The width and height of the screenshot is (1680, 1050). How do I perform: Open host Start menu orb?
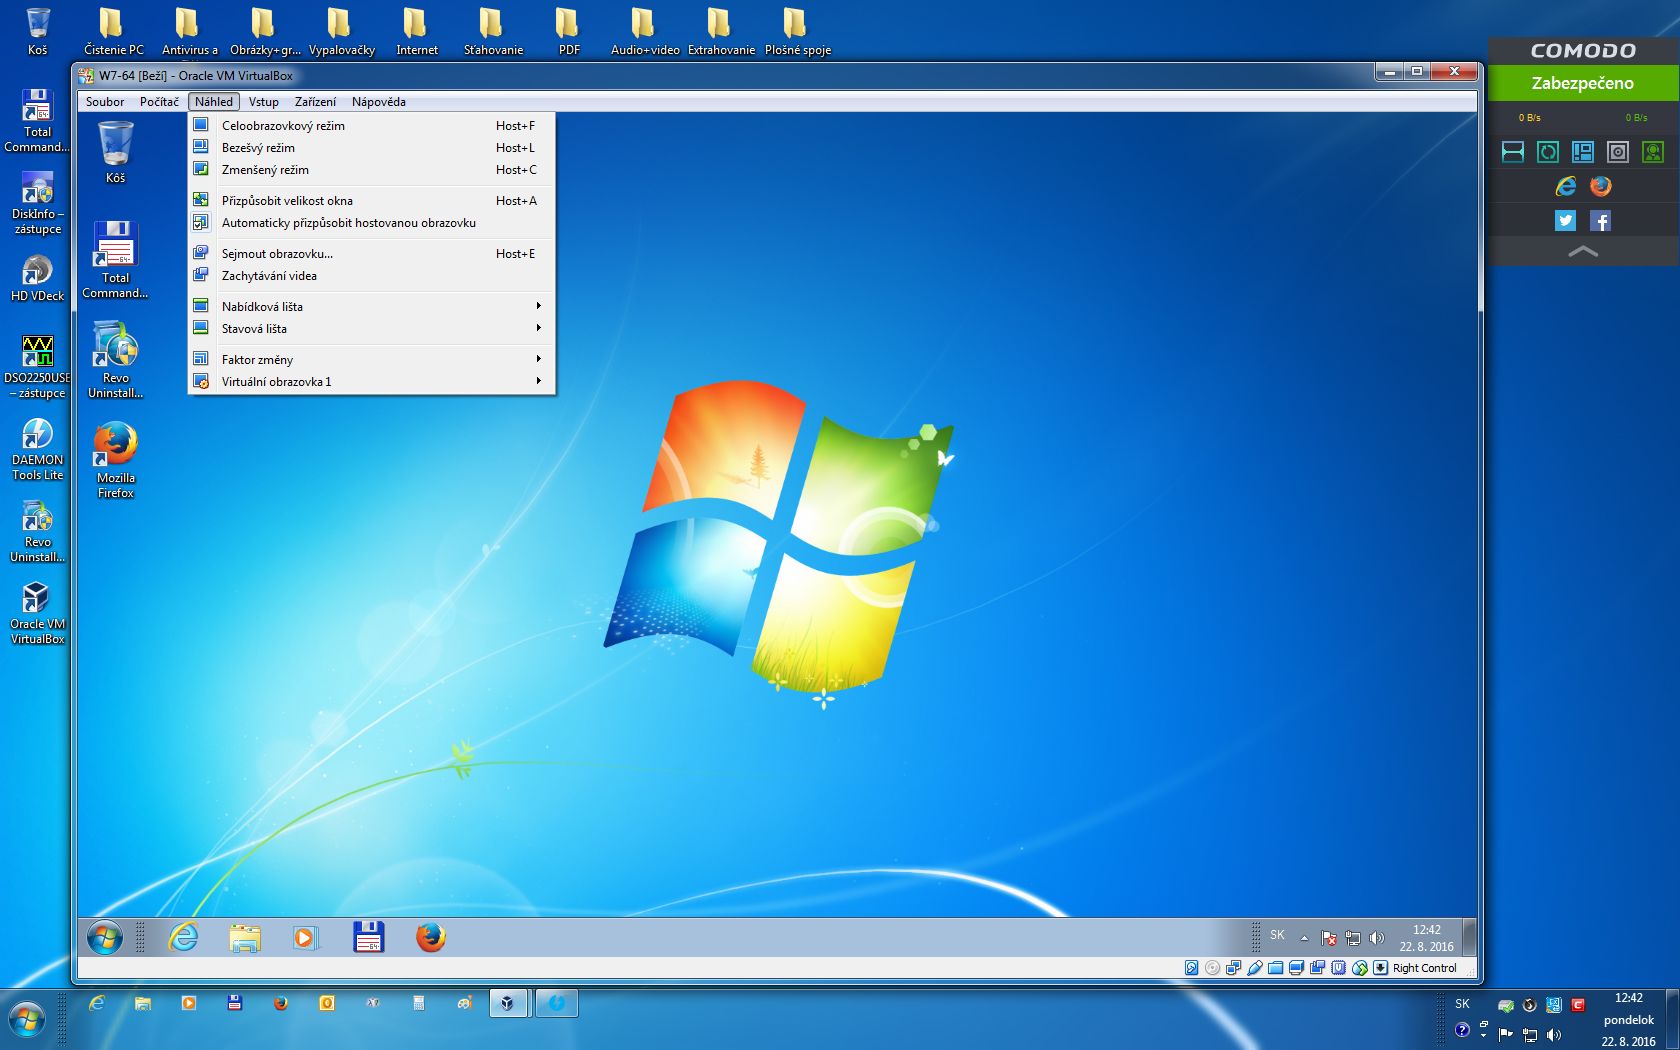[x=27, y=1020]
